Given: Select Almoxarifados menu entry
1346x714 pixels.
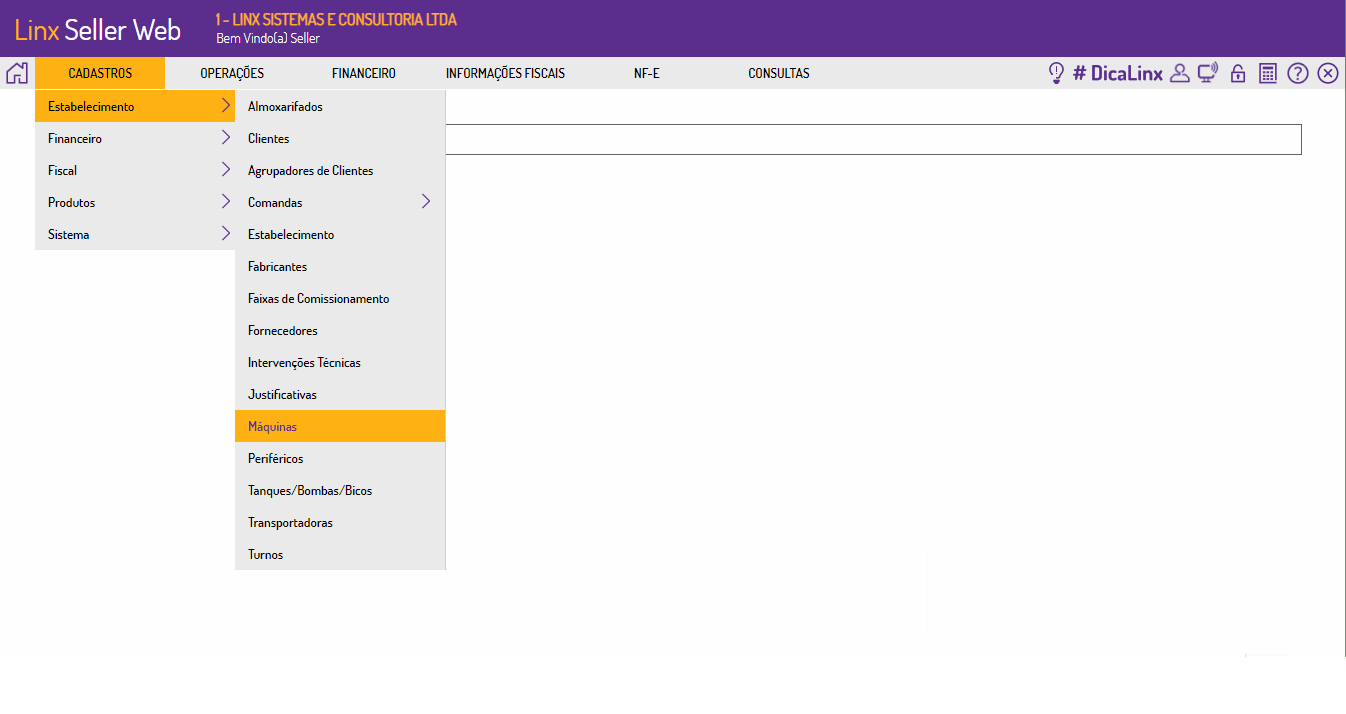Looking at the screenshot, I should point(340,106).
